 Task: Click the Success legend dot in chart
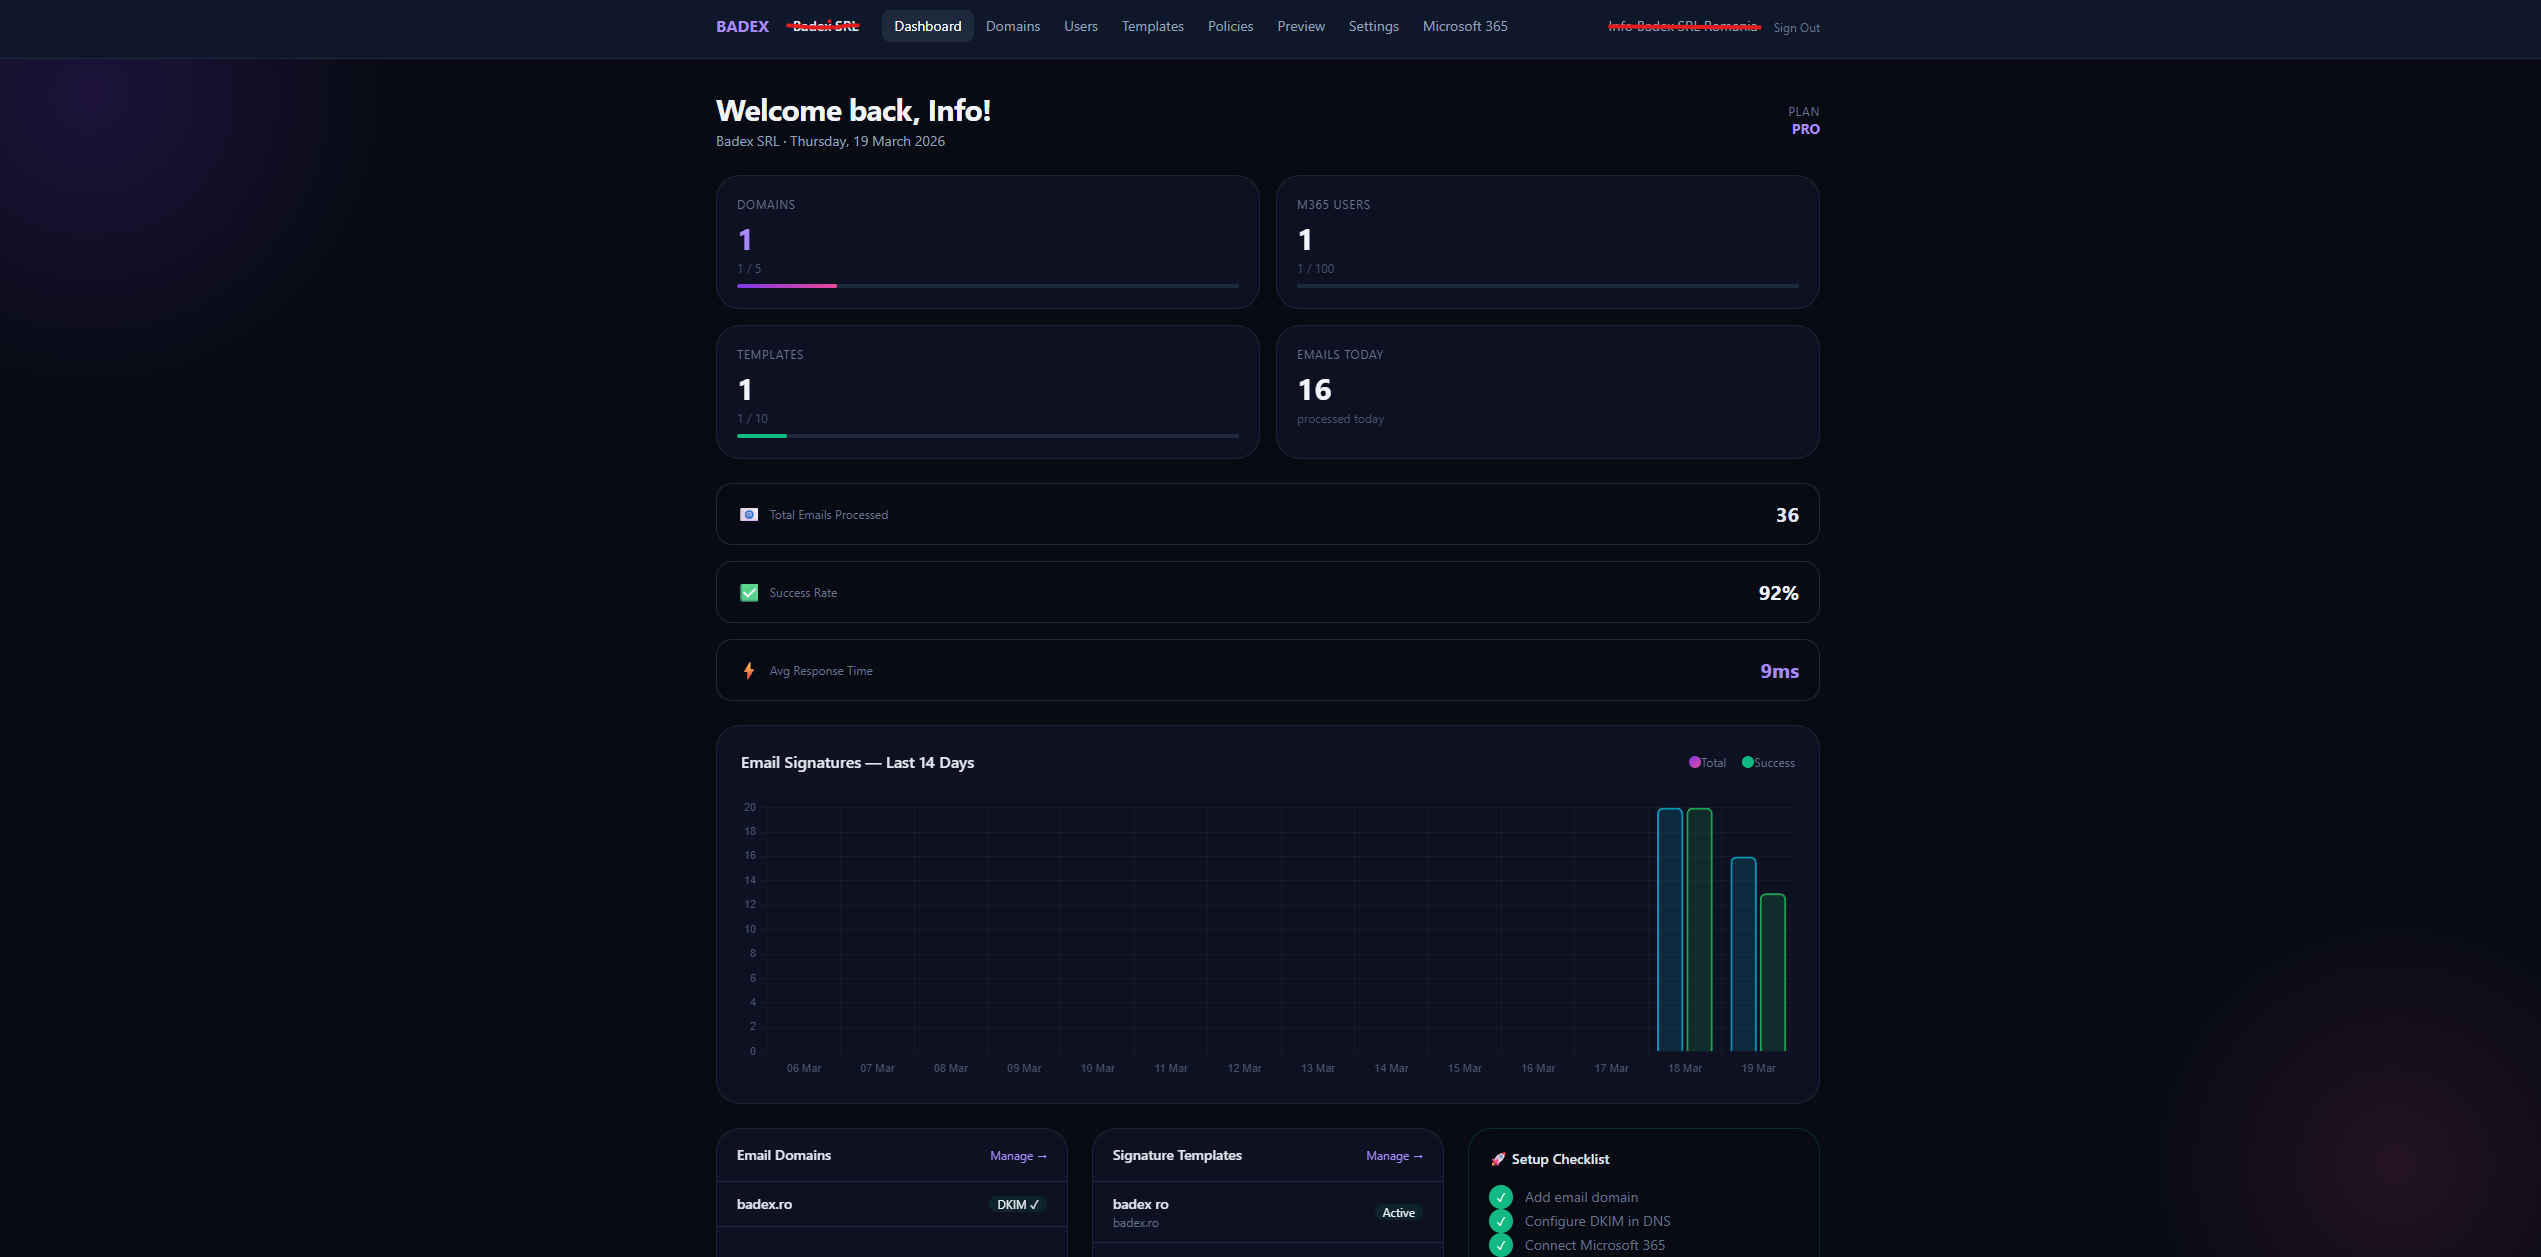point(1747,763)
